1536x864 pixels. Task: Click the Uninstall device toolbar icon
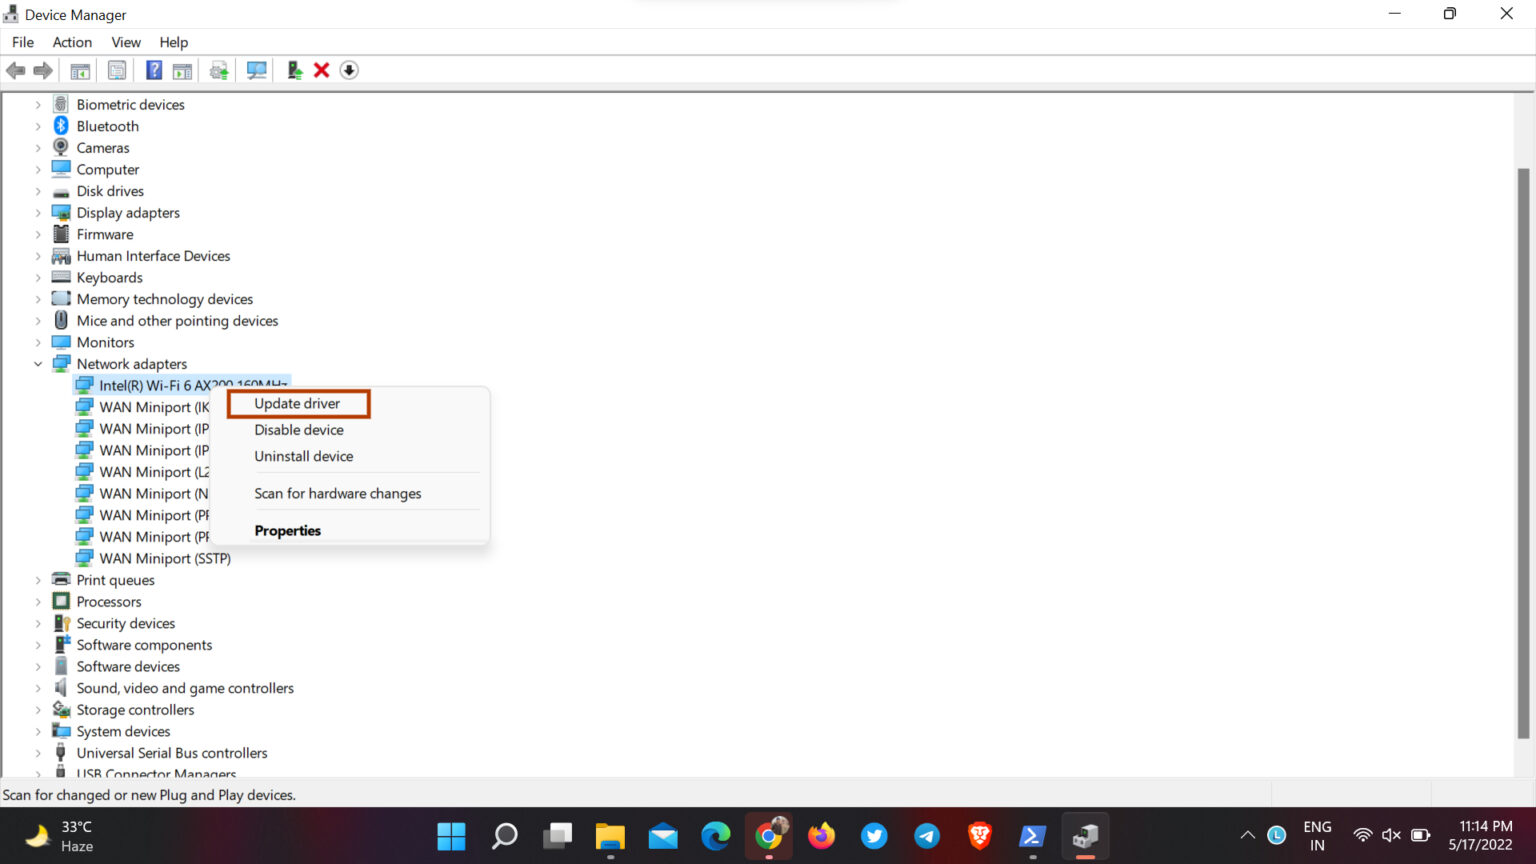click(x=321, y=70)
